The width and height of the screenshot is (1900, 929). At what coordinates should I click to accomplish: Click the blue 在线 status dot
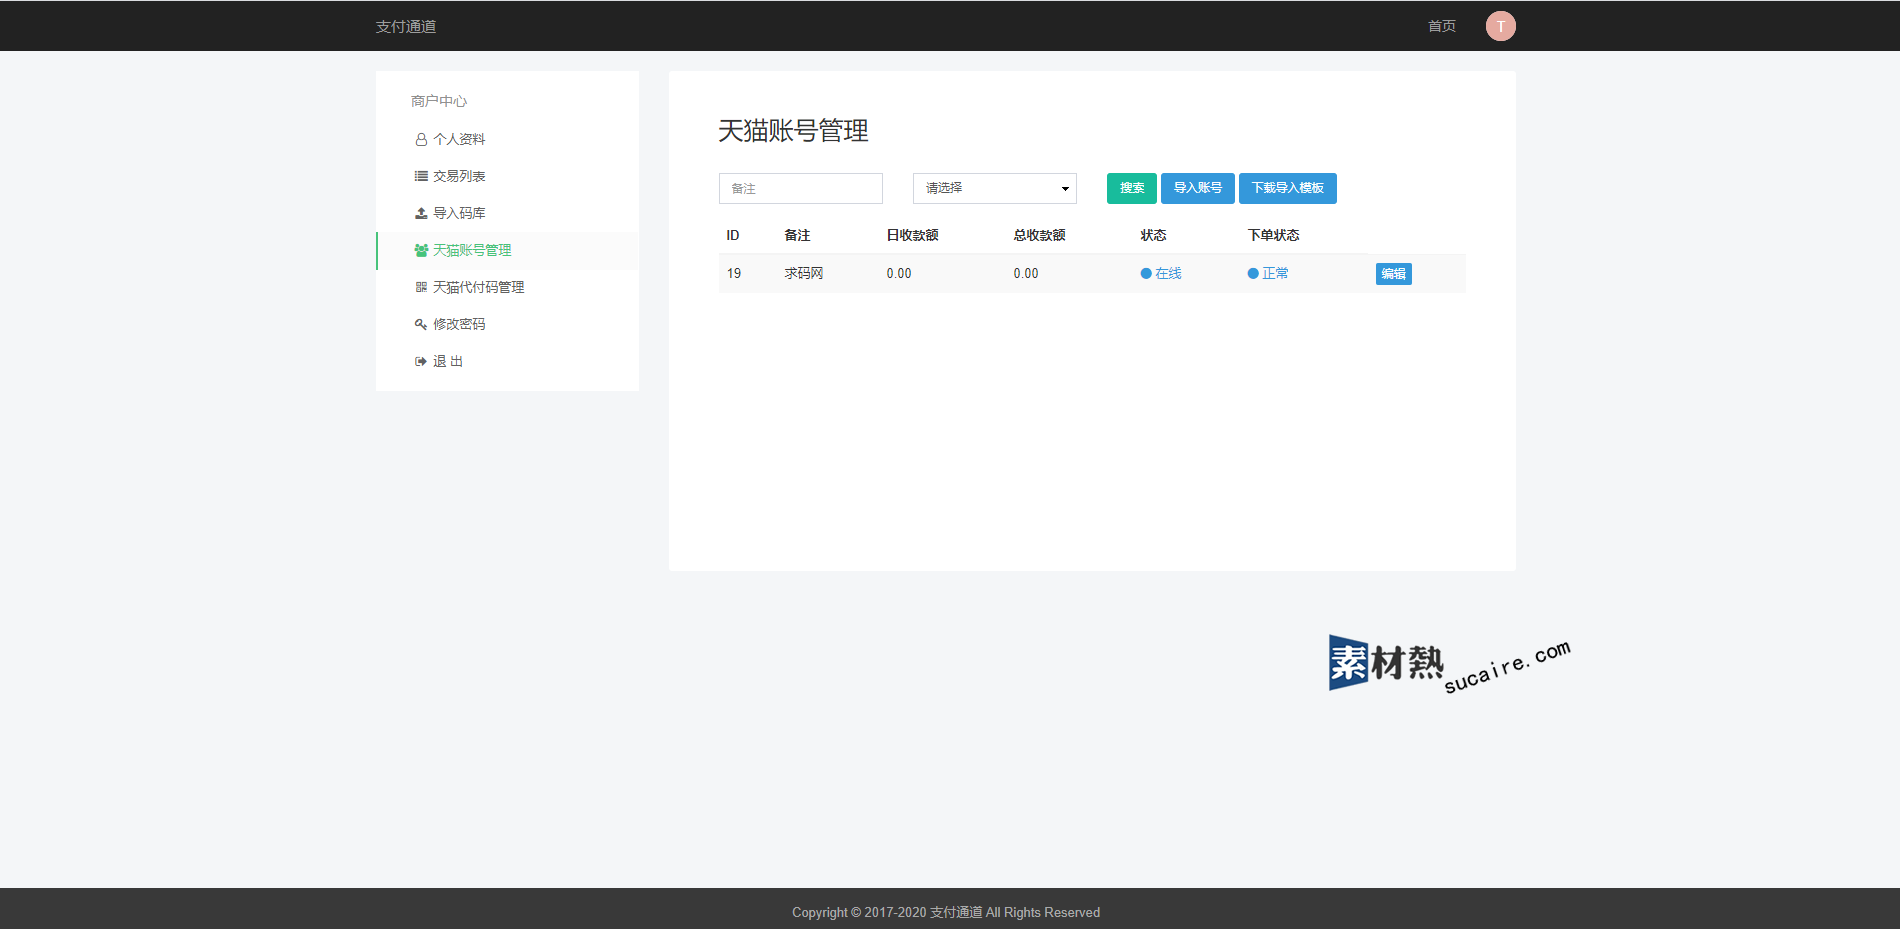tap(1146, 274)
